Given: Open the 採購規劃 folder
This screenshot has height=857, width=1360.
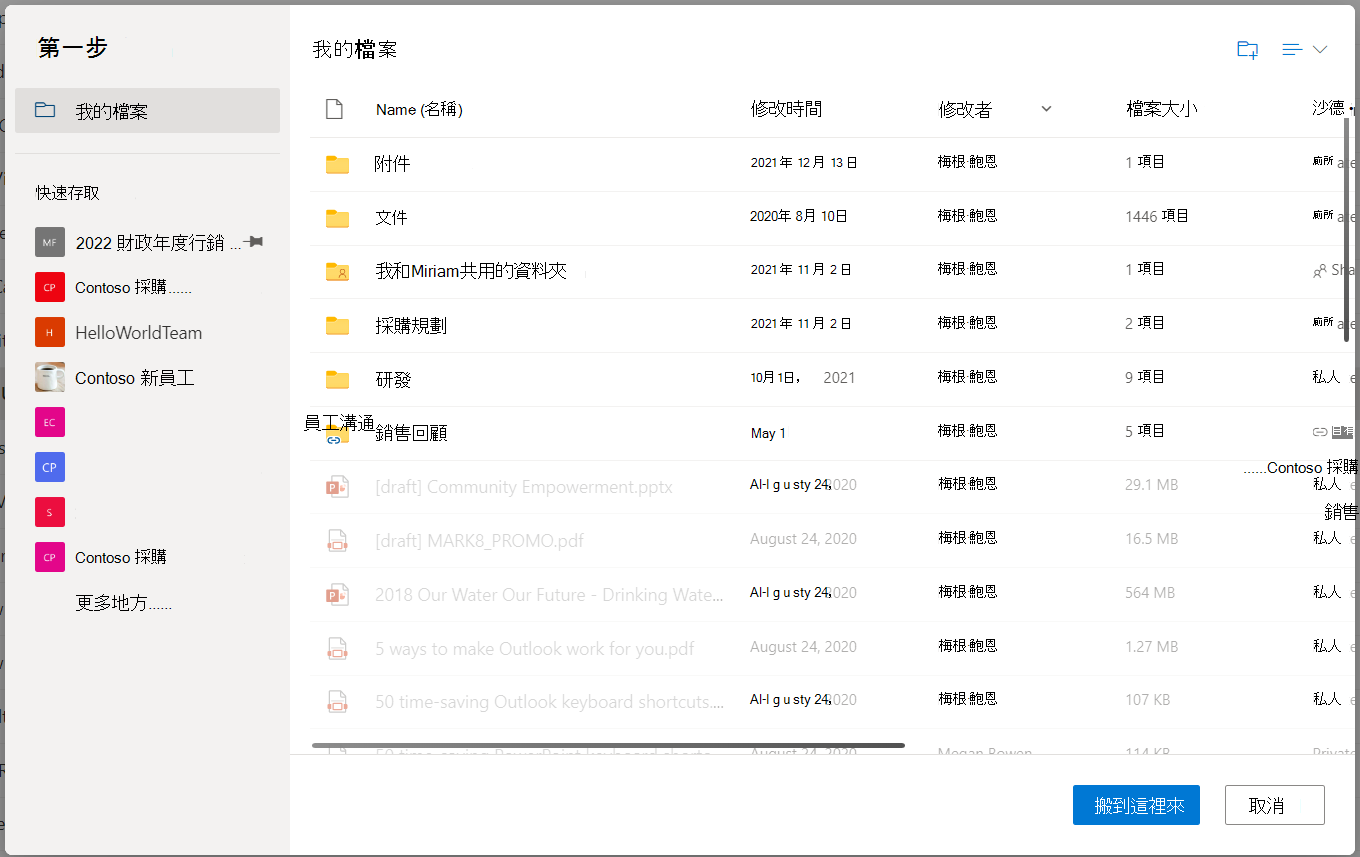Looking at the screenshot, I should [411, 325].
